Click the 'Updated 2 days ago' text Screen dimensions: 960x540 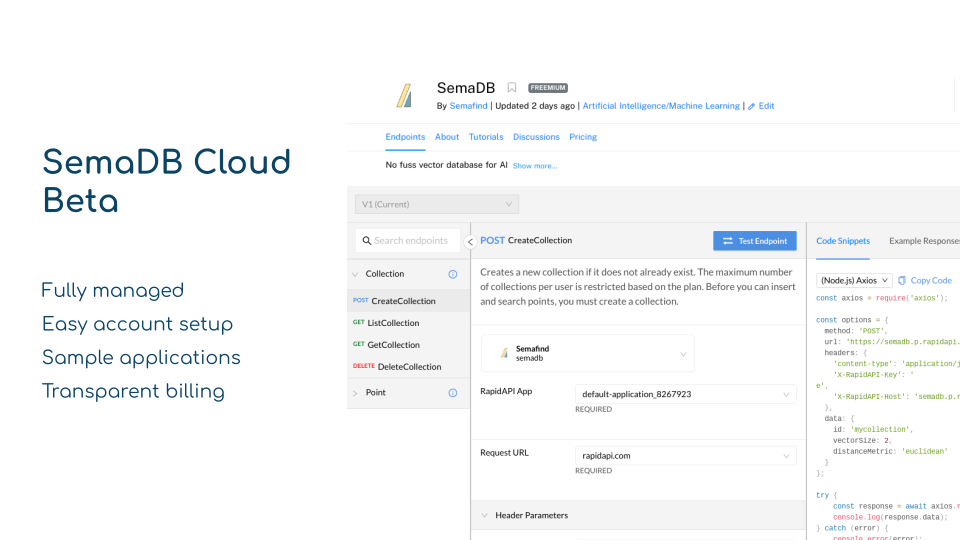tap(535, 106)
